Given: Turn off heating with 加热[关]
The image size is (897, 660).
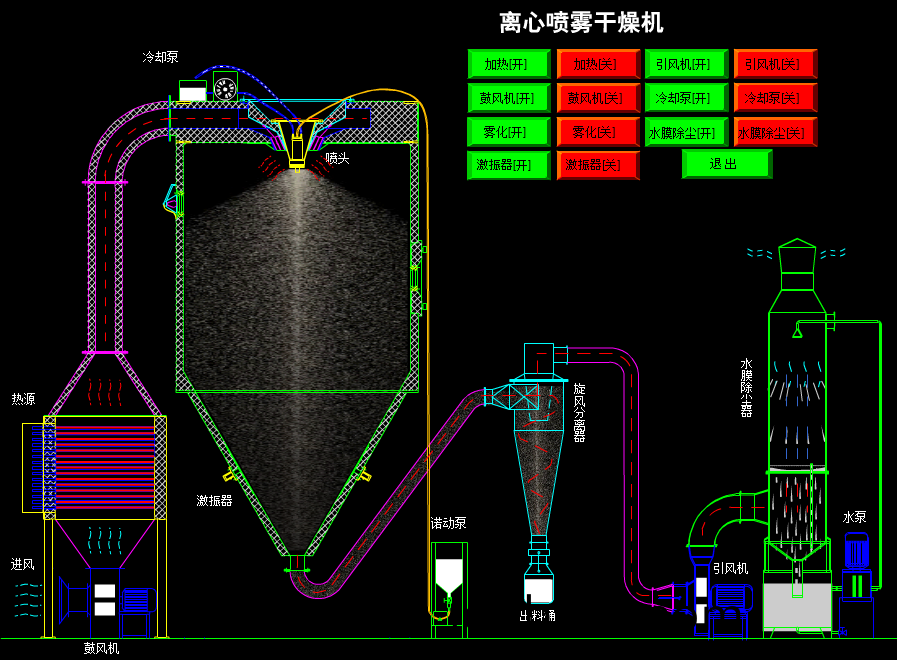Looking at the screenshot, I should point(597,65).
